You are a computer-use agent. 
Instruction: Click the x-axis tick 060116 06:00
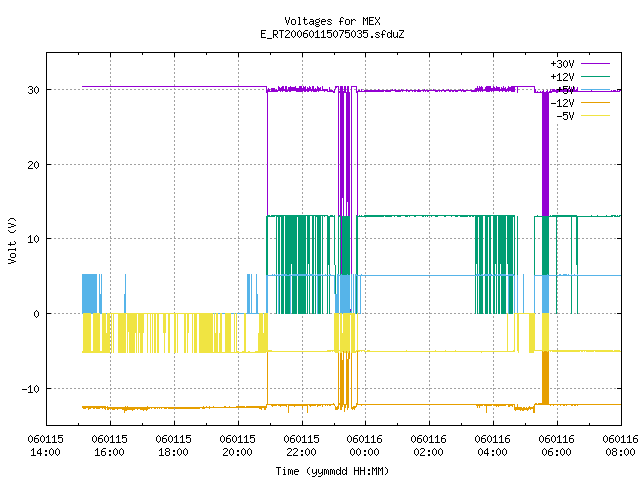click(x=557, y=445)
